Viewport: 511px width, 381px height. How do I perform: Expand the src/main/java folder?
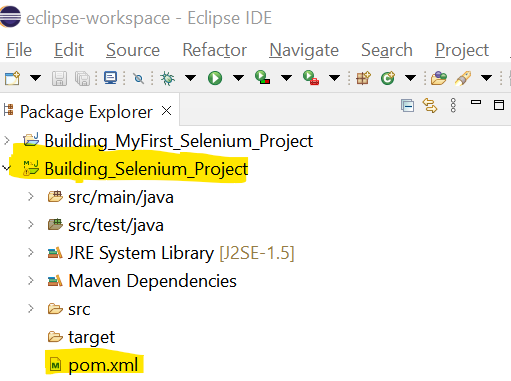tap(31, 197)
